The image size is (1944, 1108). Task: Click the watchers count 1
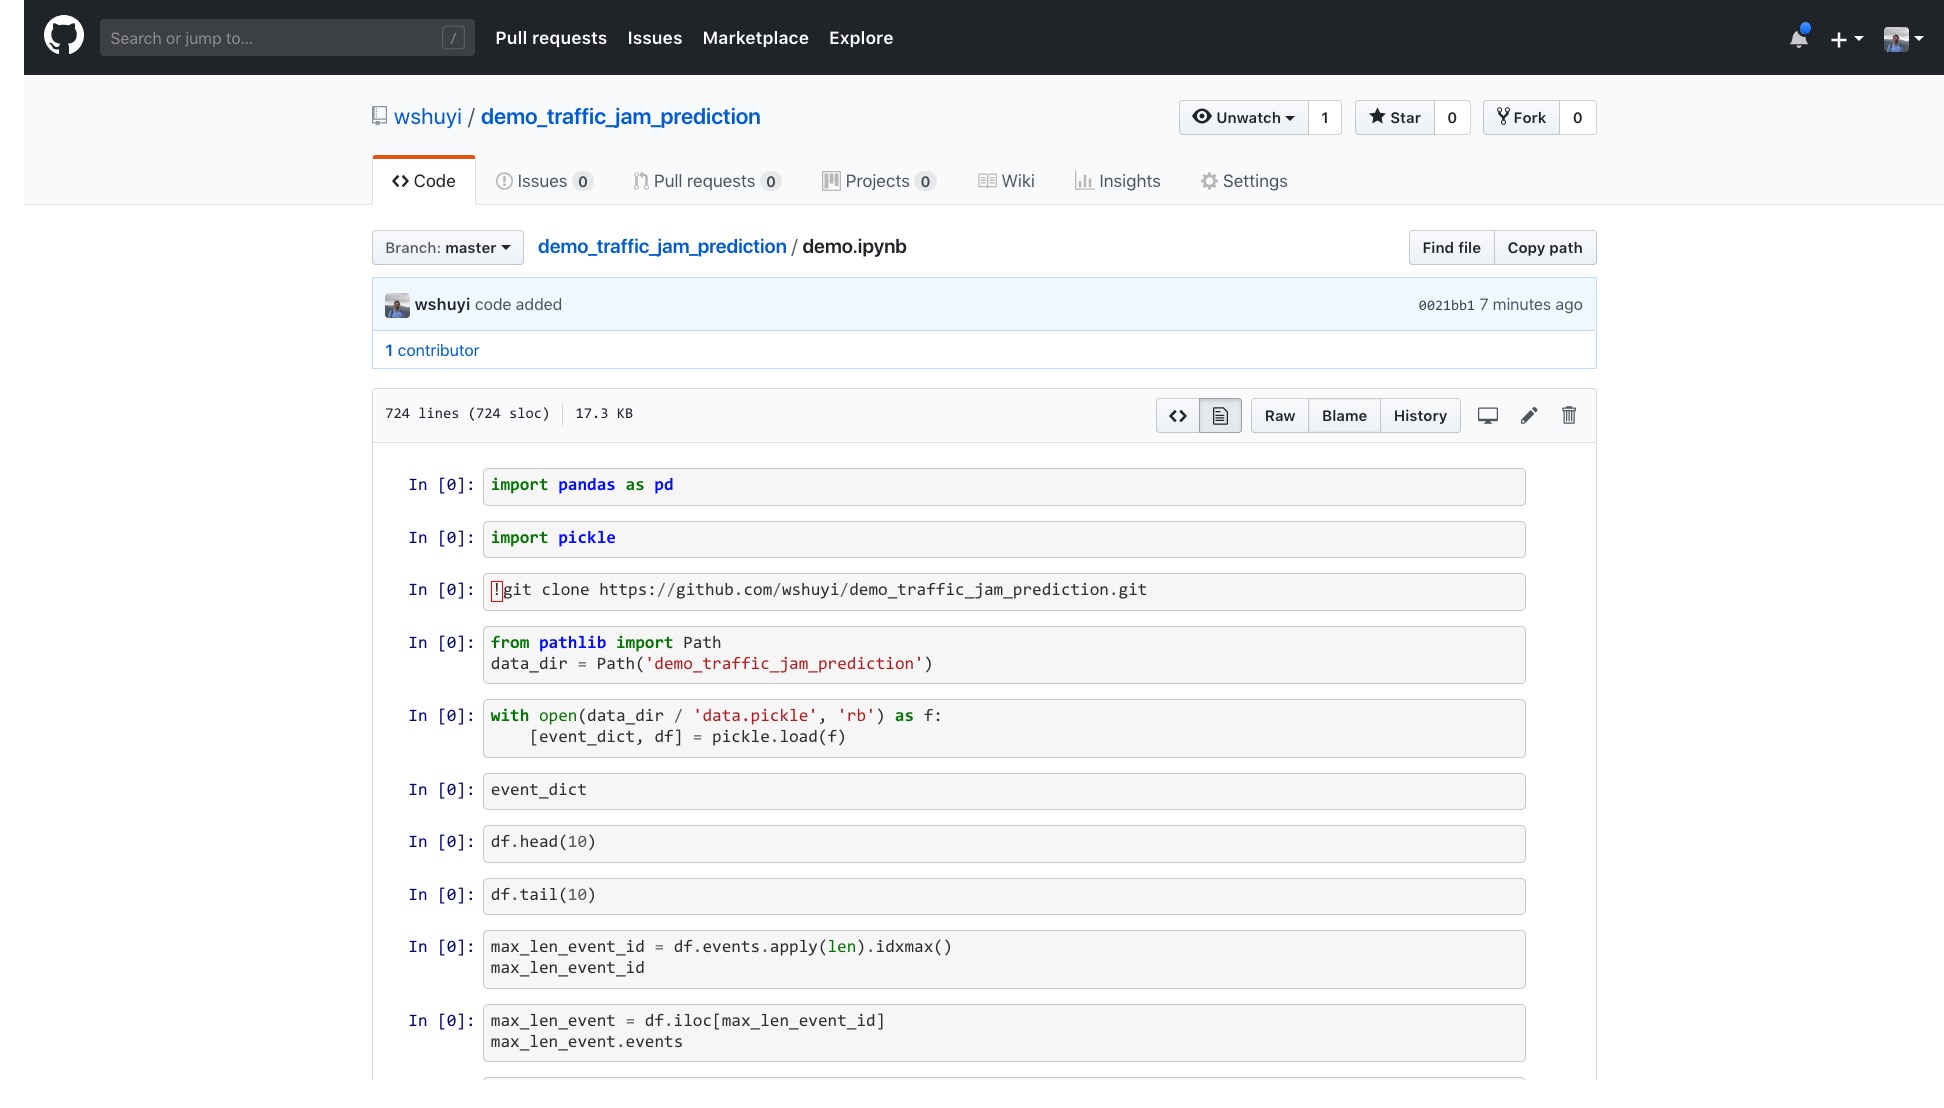(1325, 118)
